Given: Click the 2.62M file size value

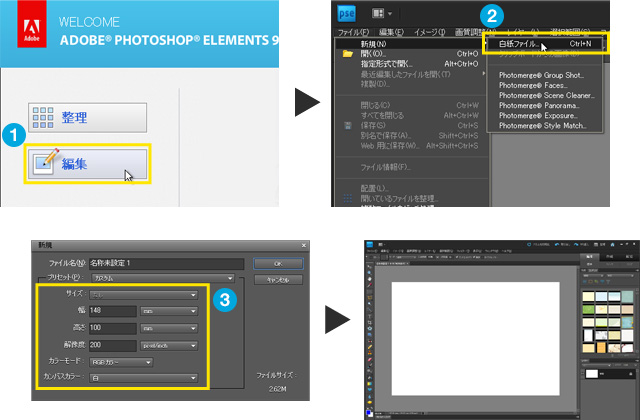Looking at the screenshot, I should pos(277,389).
